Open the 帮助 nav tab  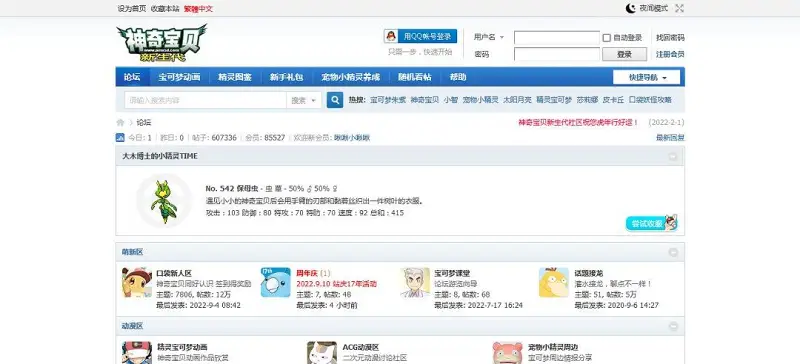tap(458, 77)
